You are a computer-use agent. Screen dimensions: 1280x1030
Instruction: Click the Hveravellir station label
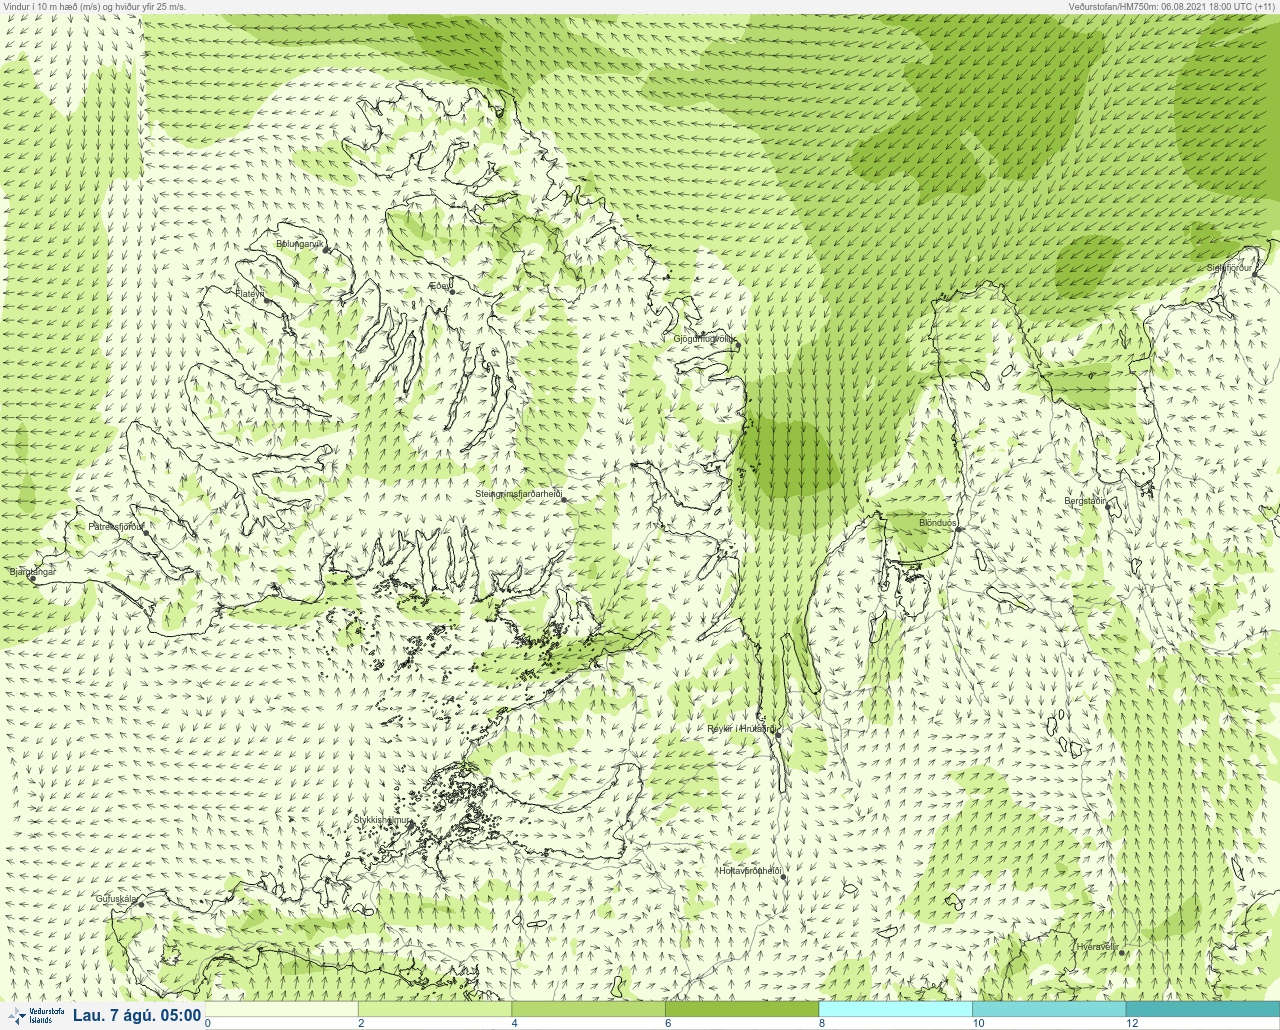pyautogui.click(x=1097, y=946)
